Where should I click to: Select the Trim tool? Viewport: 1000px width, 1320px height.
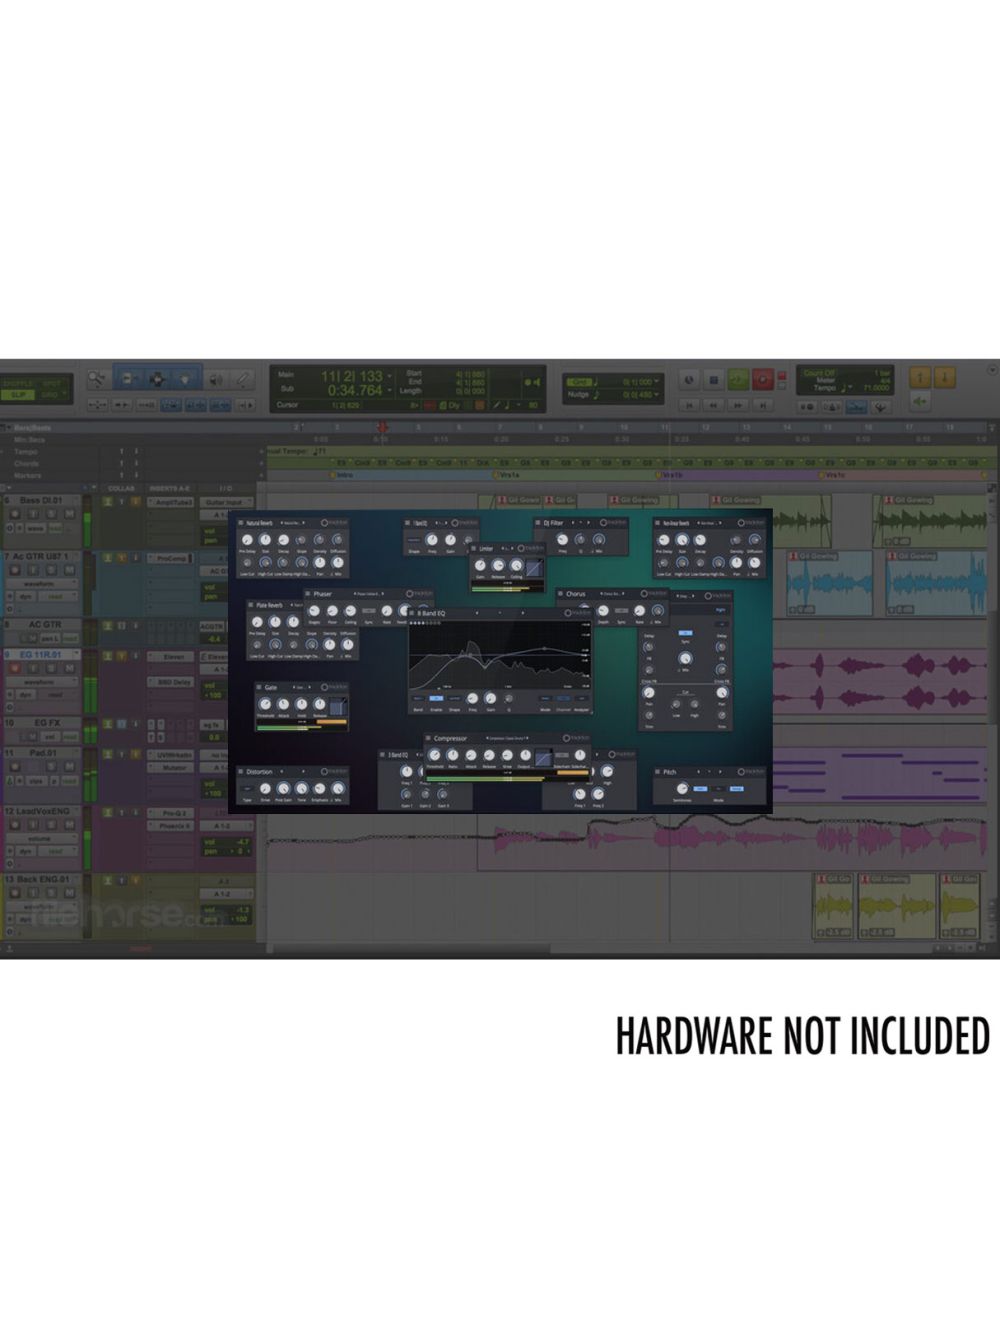point(128,378)
